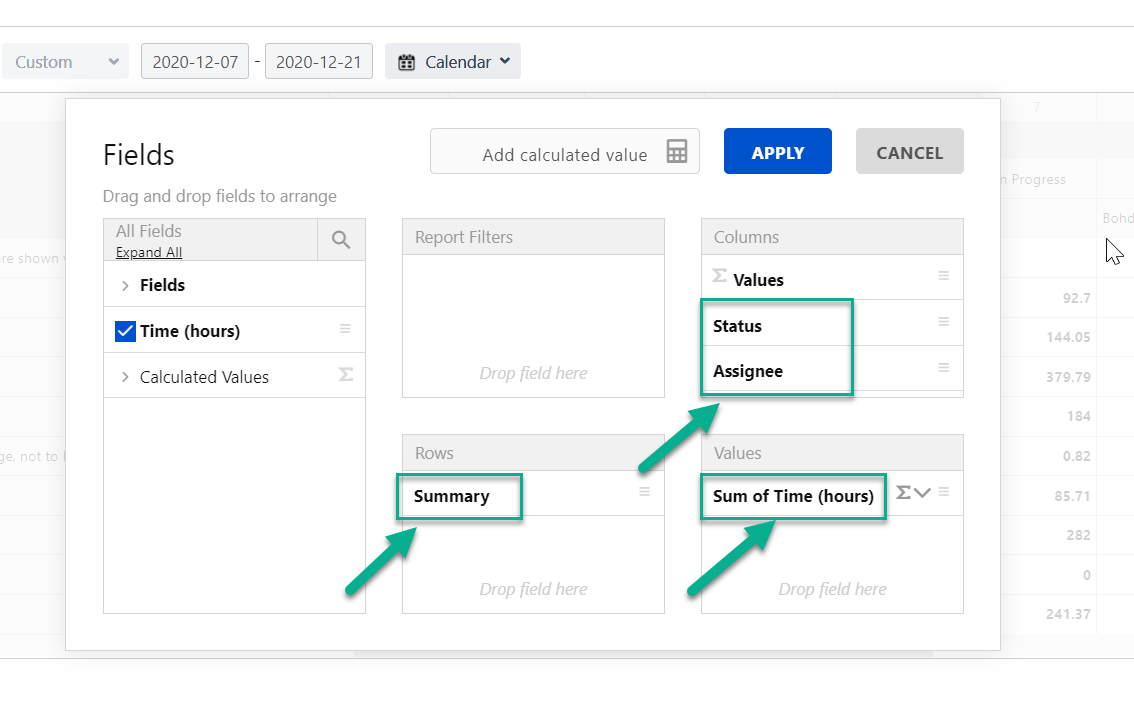Select the Values item in Columns
The height and width of the screenshot is (711, 1134).
tap(758, 280)
